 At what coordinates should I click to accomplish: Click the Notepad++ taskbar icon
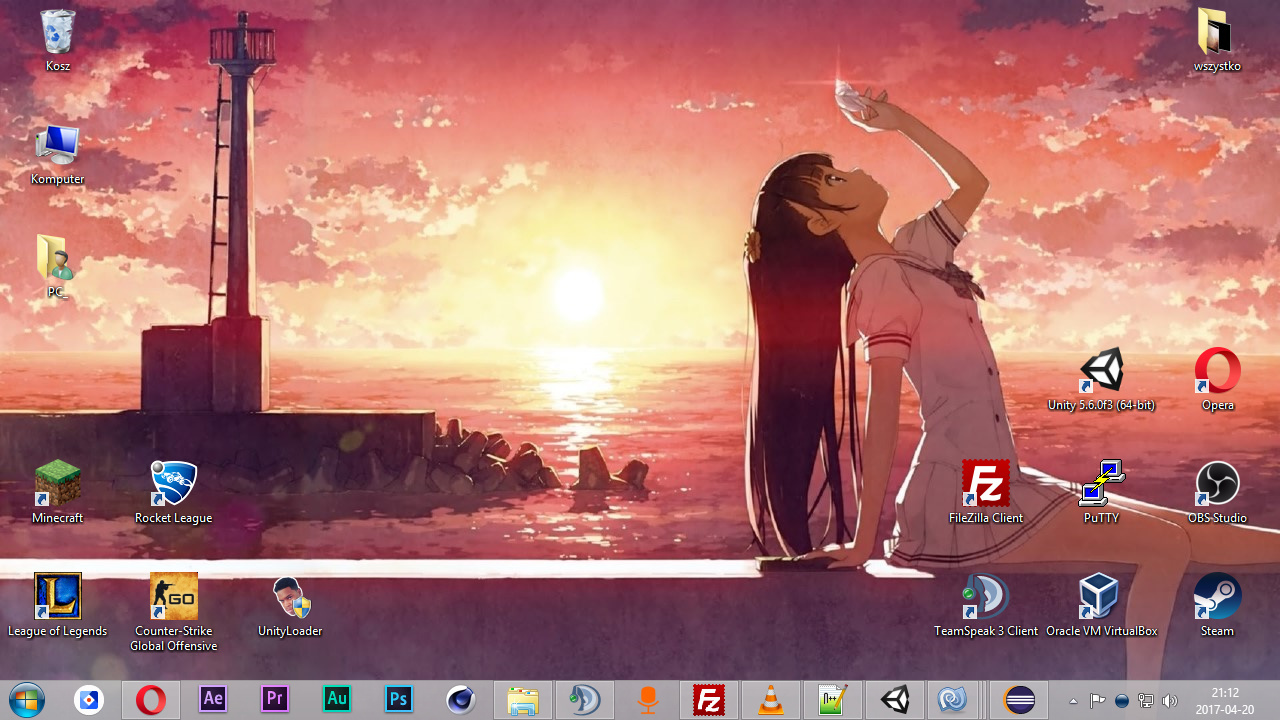(x=832, y=700)
